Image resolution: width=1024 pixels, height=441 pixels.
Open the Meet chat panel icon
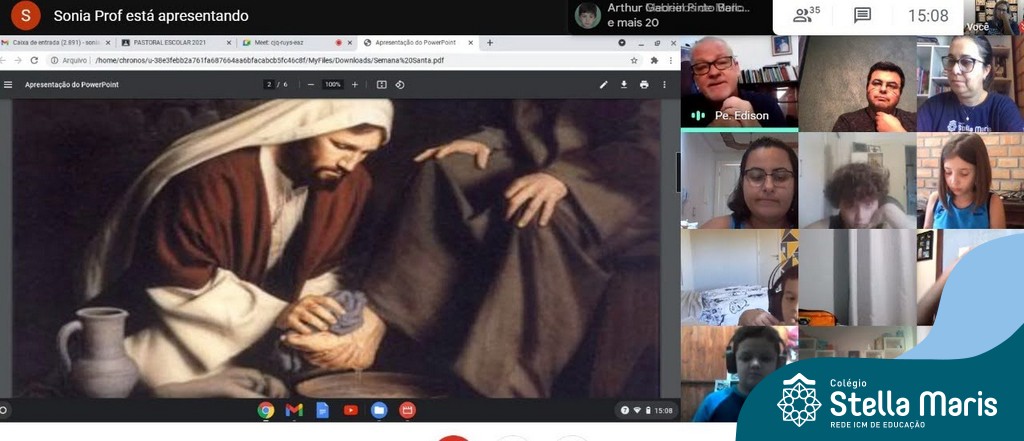862,15
